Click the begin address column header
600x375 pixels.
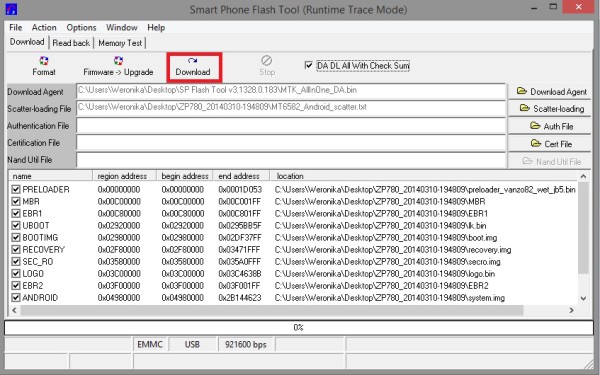(x=184, y=176)
